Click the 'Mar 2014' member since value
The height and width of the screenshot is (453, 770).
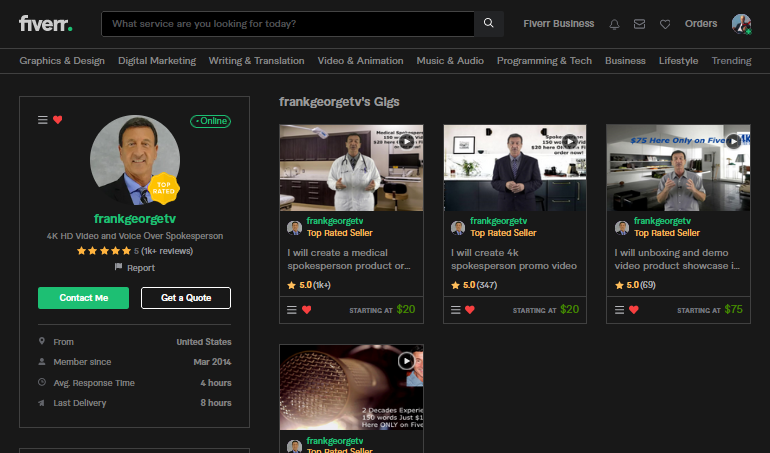pyautogui.click(x=212, y=362)
